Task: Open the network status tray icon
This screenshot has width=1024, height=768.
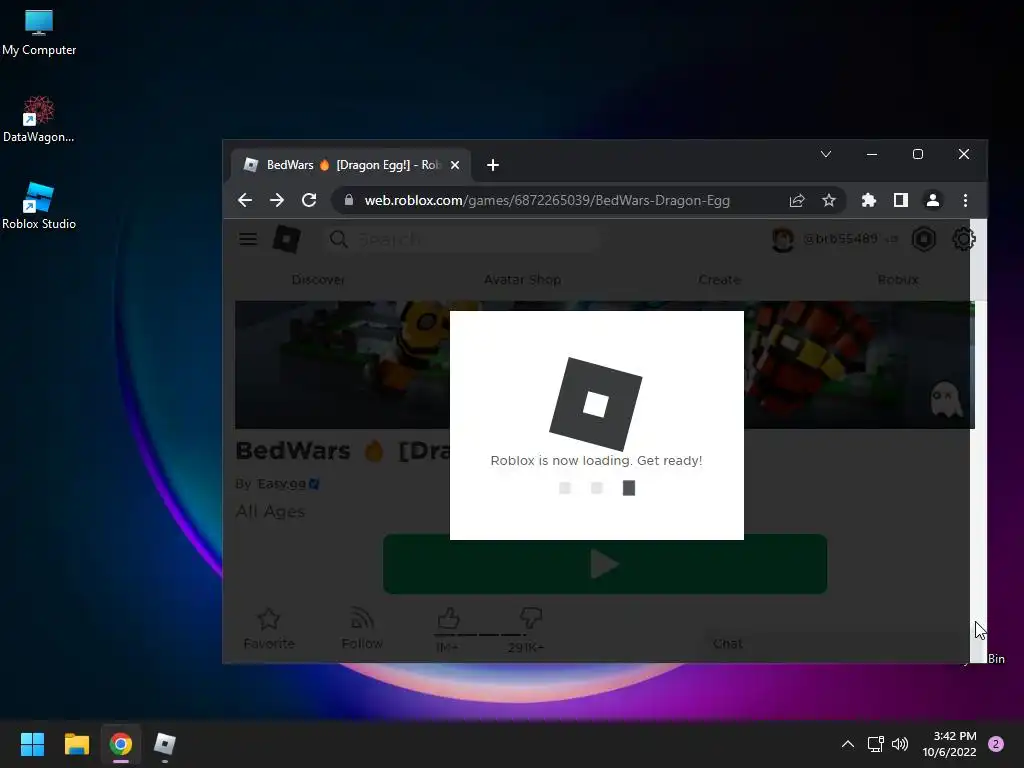Action: click(x=876, y=744)
